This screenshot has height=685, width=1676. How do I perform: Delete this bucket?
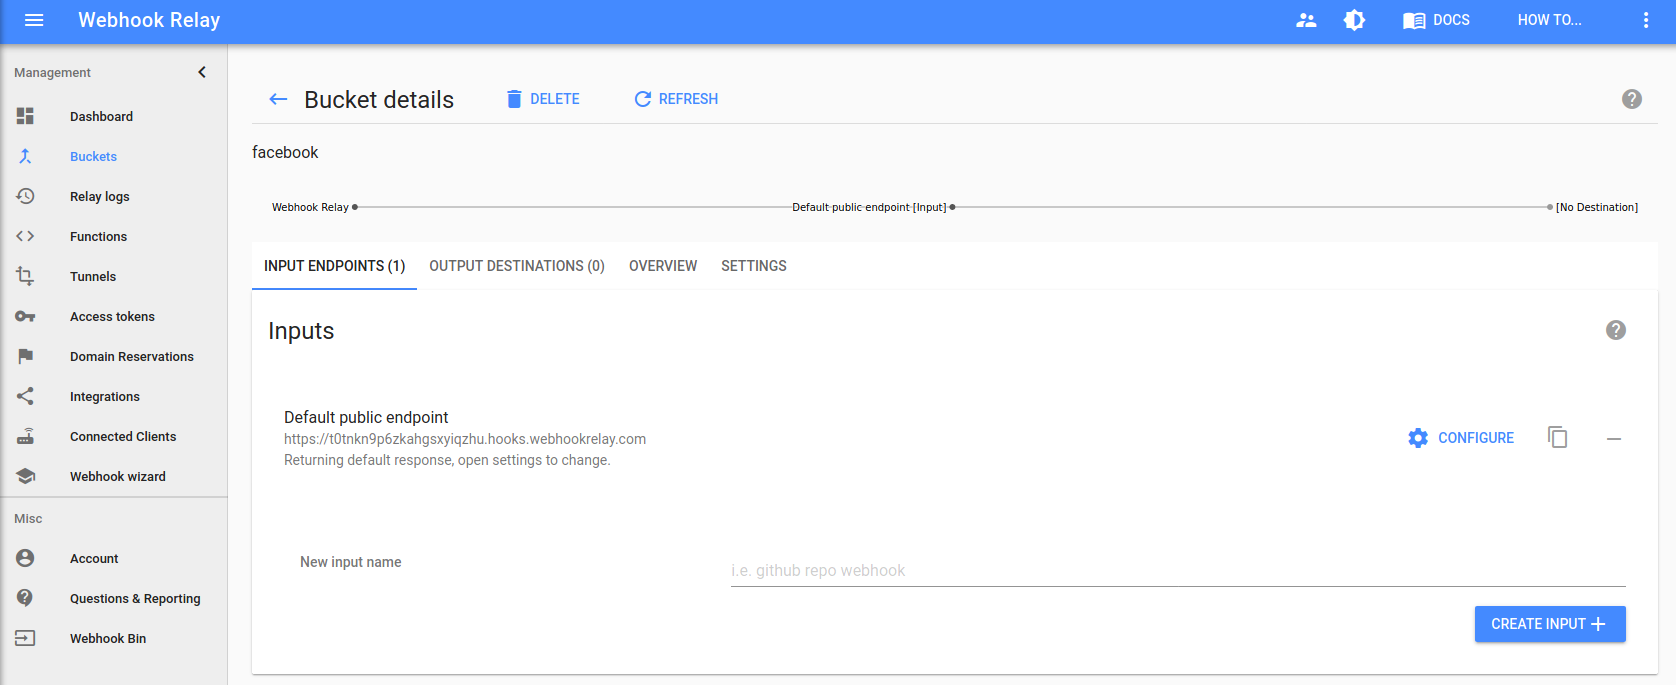543,99
